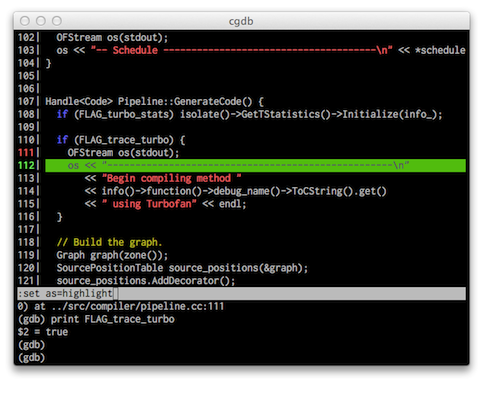Click the minimize window button
This screenshot has height=400, width=480.
(x=41, y=21)
